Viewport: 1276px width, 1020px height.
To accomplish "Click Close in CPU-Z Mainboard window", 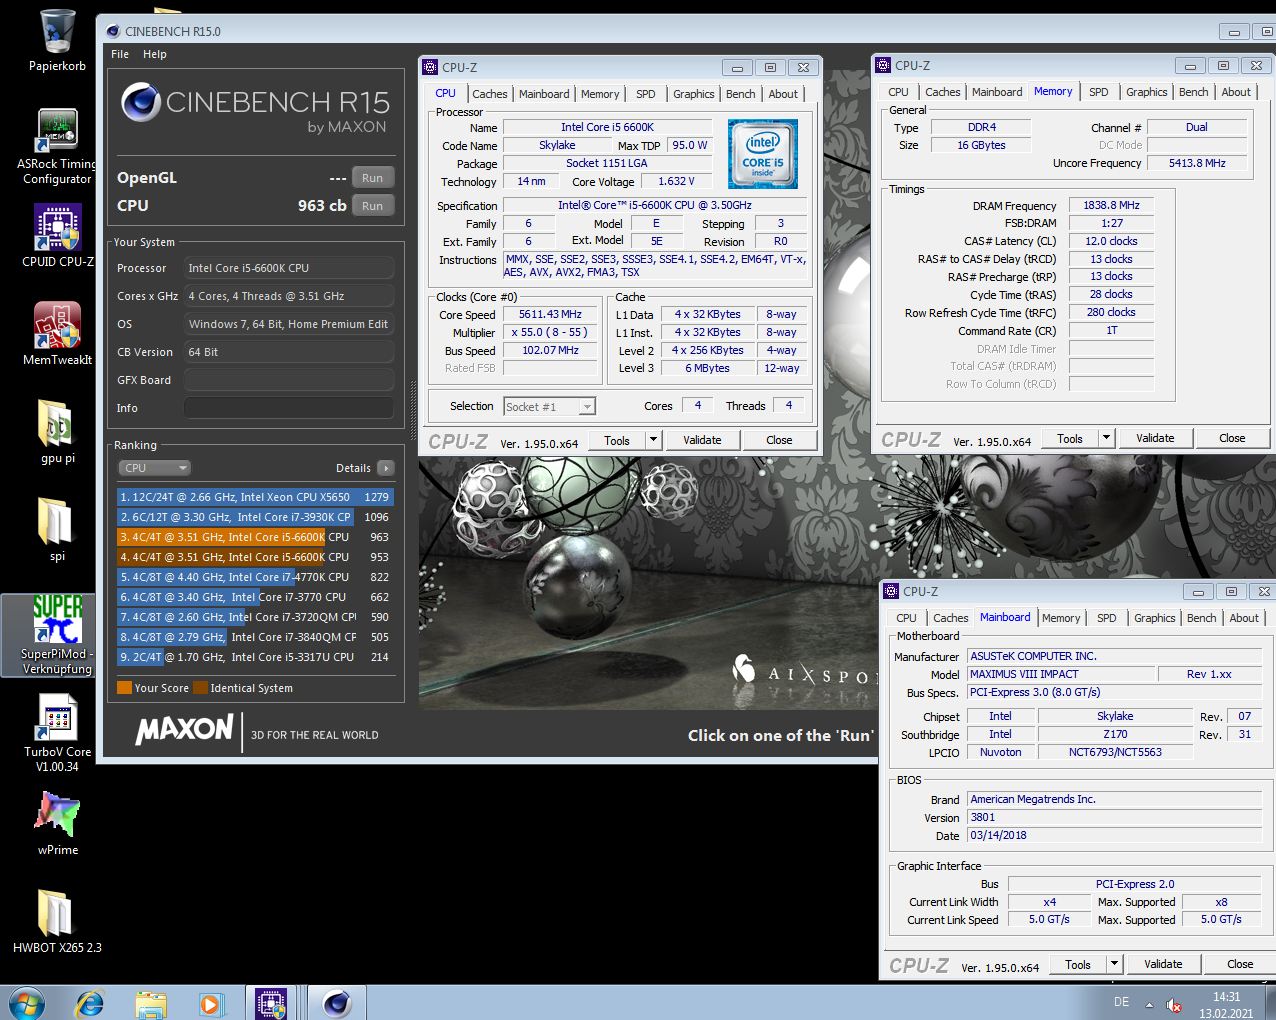I will (1240, 964).
